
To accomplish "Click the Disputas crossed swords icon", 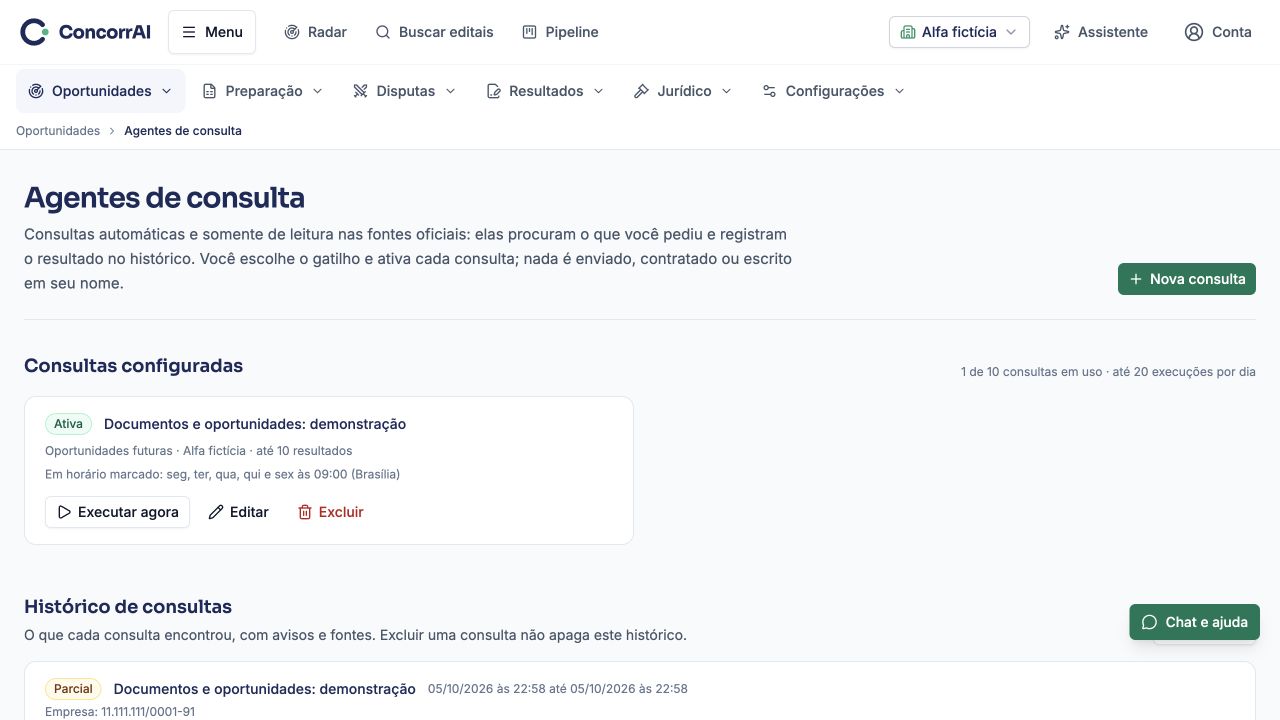I will coord(361,91).
